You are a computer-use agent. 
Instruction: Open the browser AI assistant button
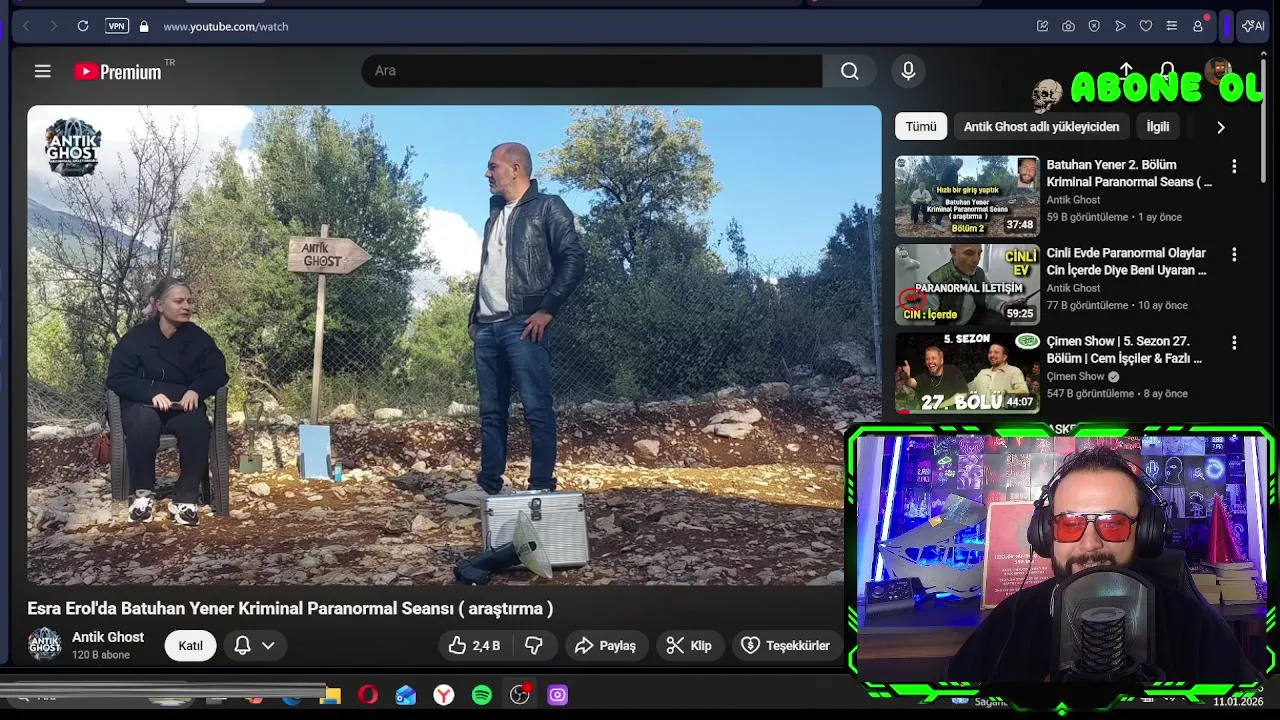pyautogui.click(x=1253, y=26)
